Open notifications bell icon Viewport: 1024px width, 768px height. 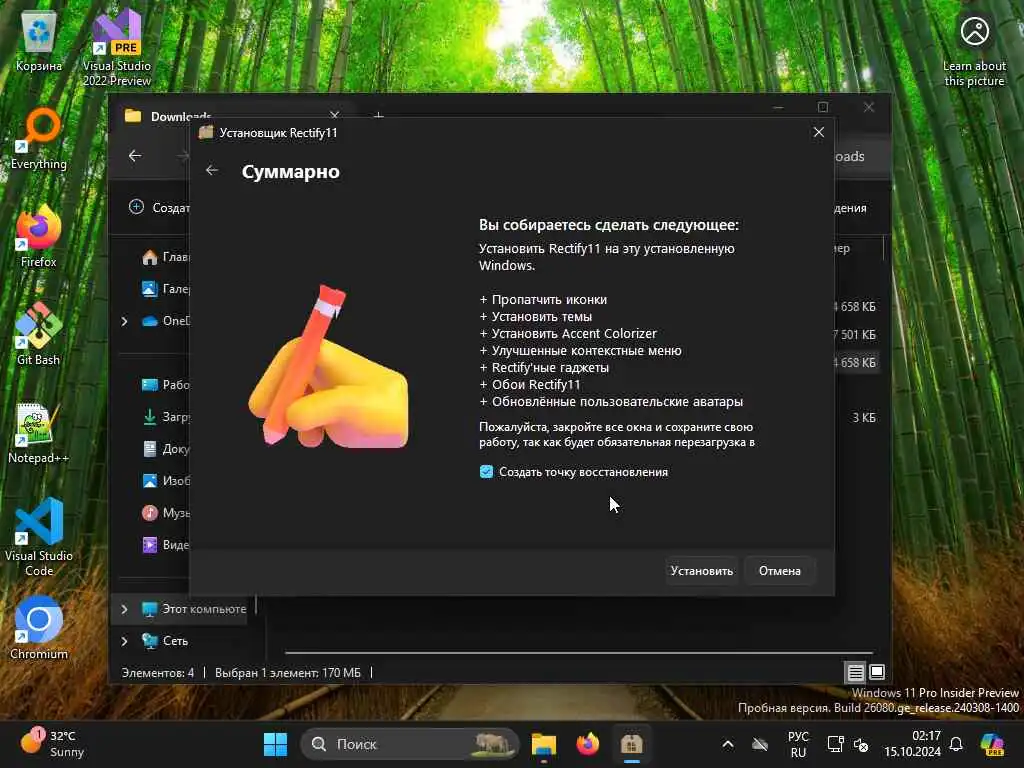(x=955, y=744)
